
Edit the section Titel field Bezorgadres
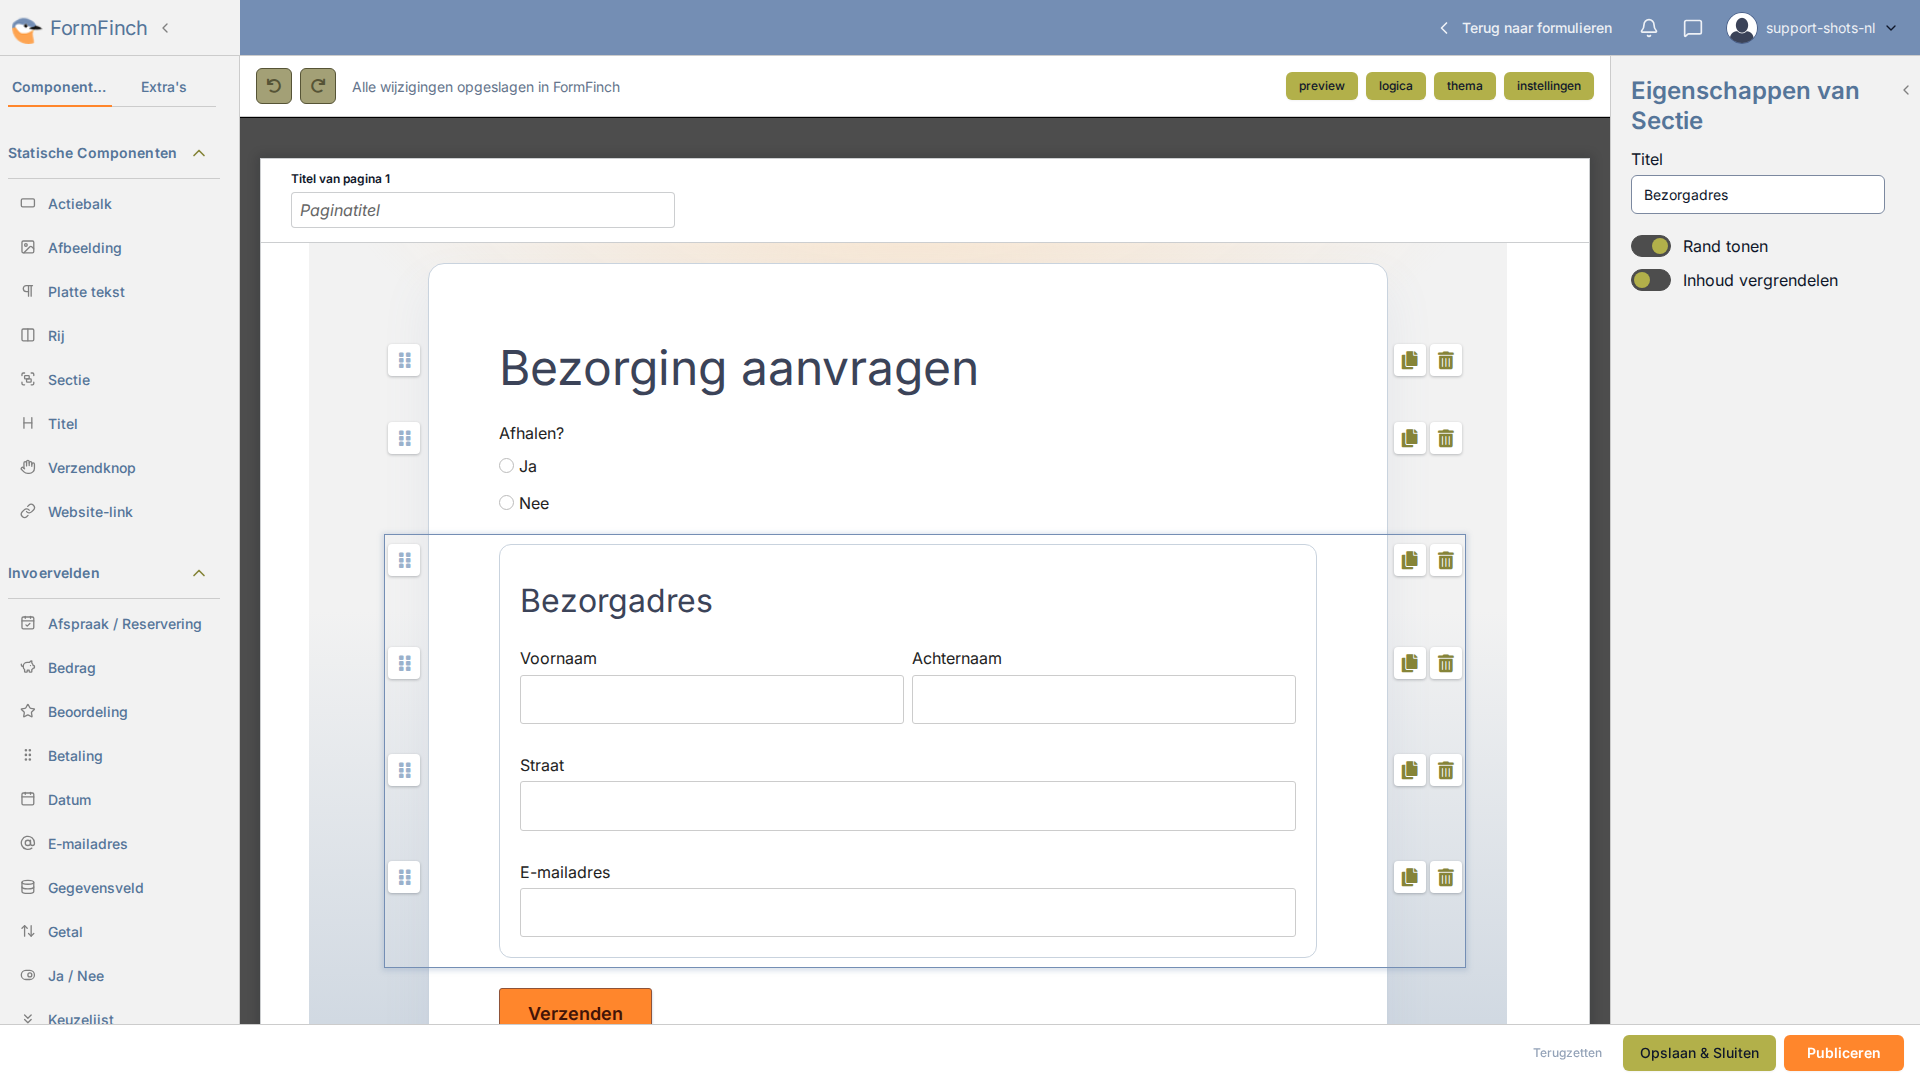point(1758,195)
